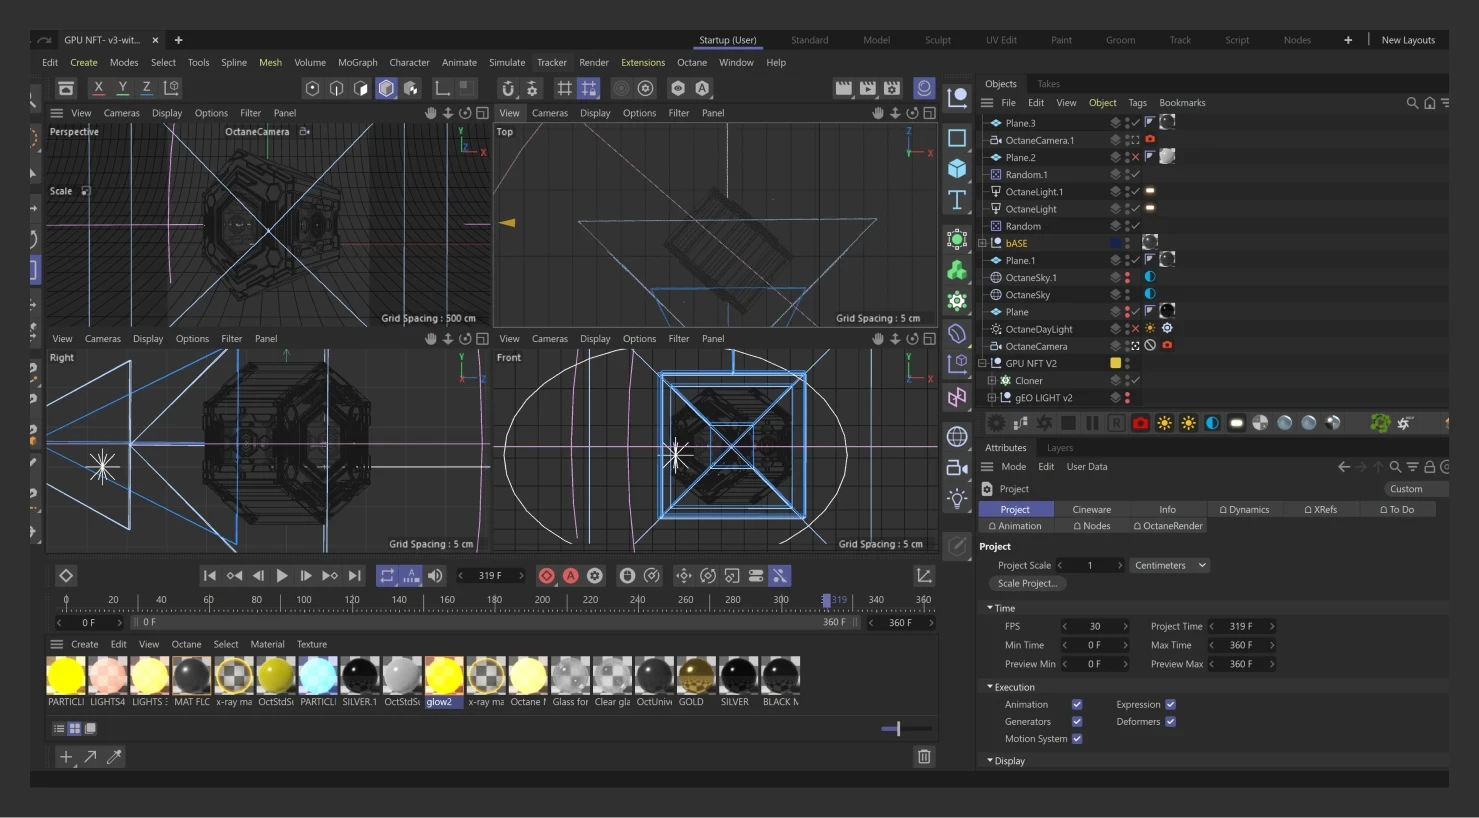Select the GOLD material swatch
The width and height of the screenshot is (1479, 818).
coord(696,677)
